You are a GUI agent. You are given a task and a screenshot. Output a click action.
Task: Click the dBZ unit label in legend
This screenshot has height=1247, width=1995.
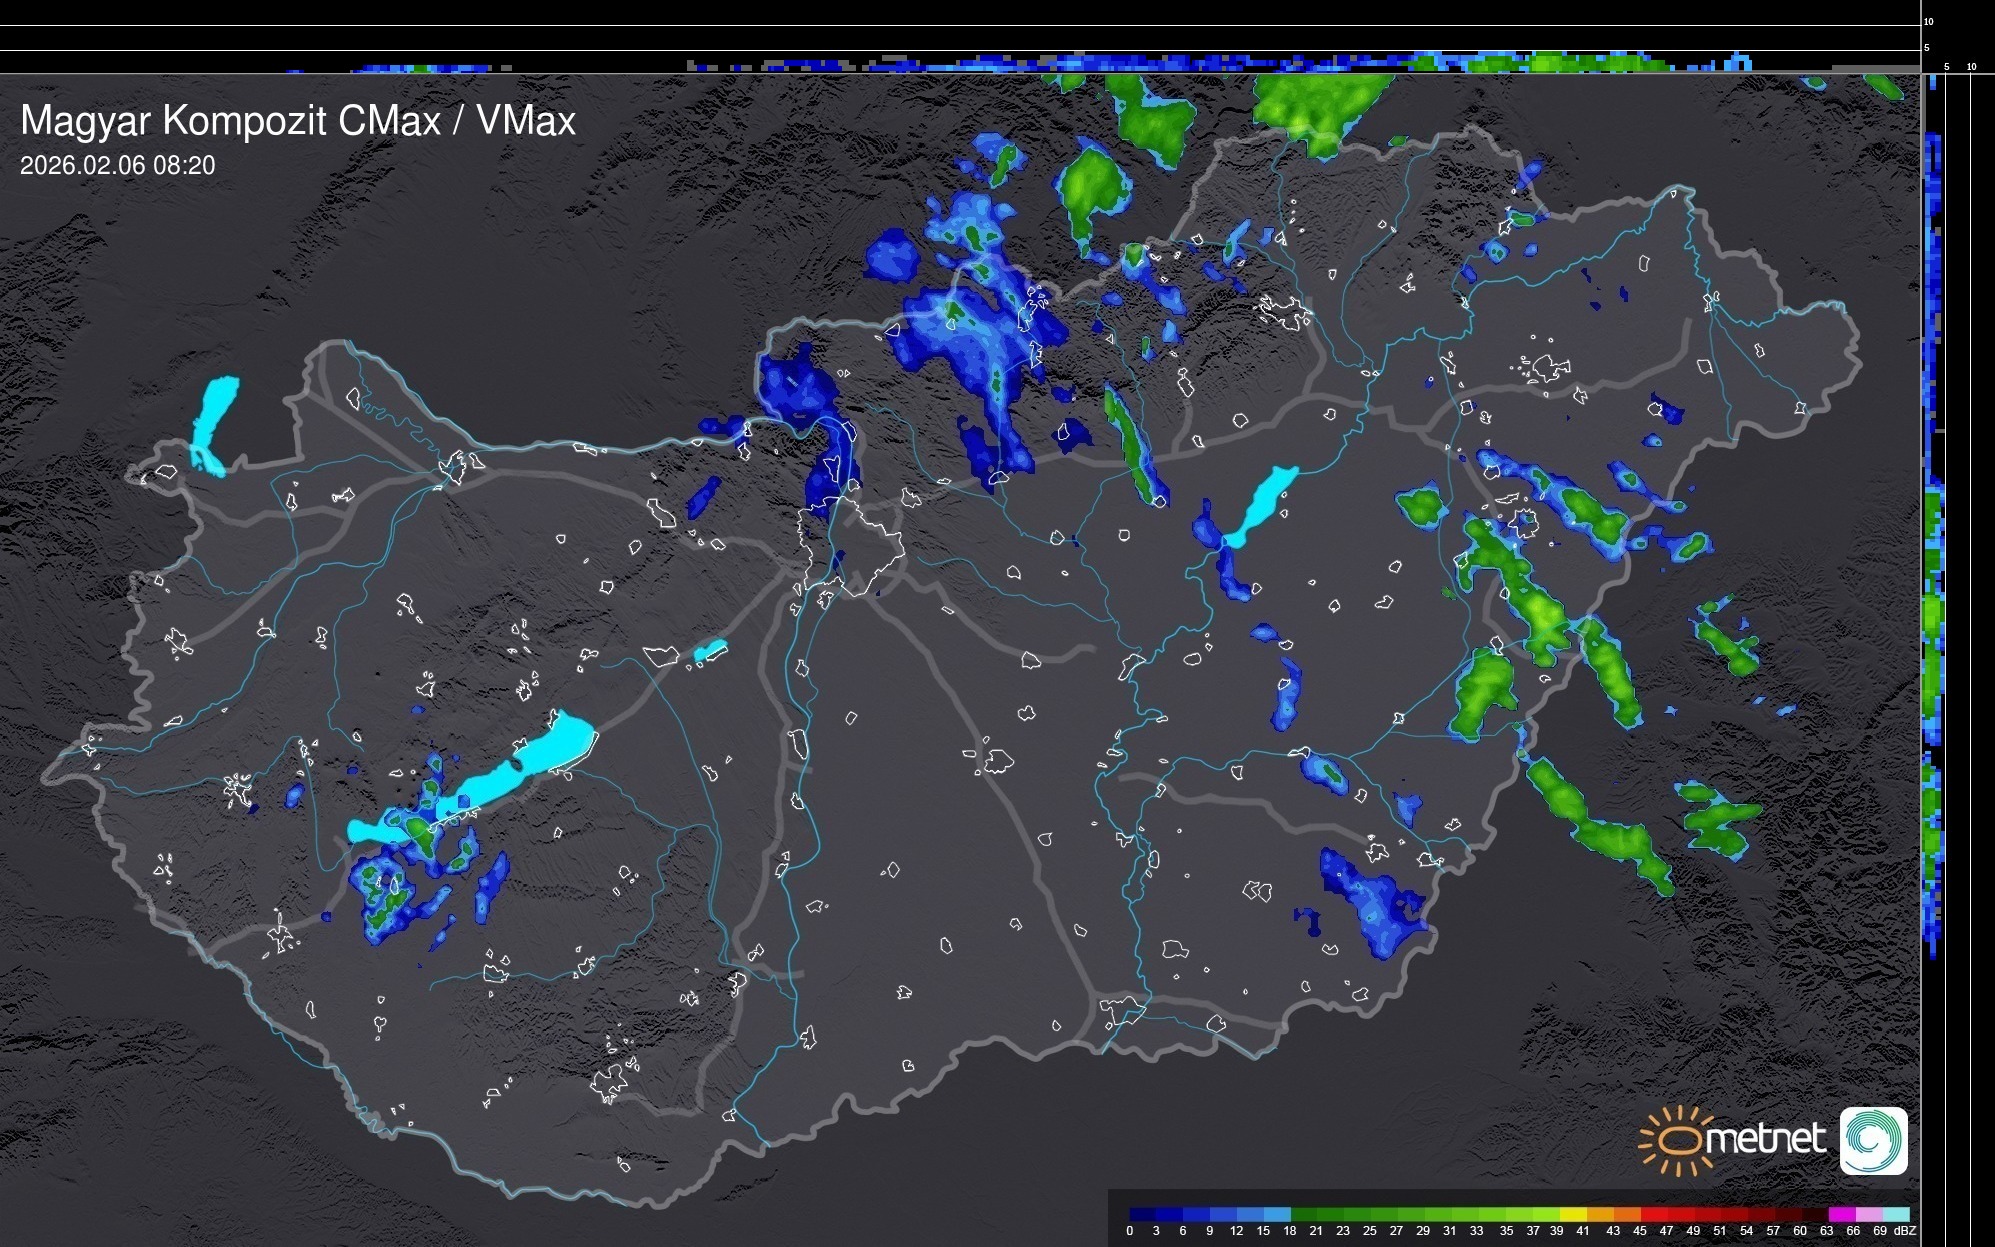click(1903, 1231)
